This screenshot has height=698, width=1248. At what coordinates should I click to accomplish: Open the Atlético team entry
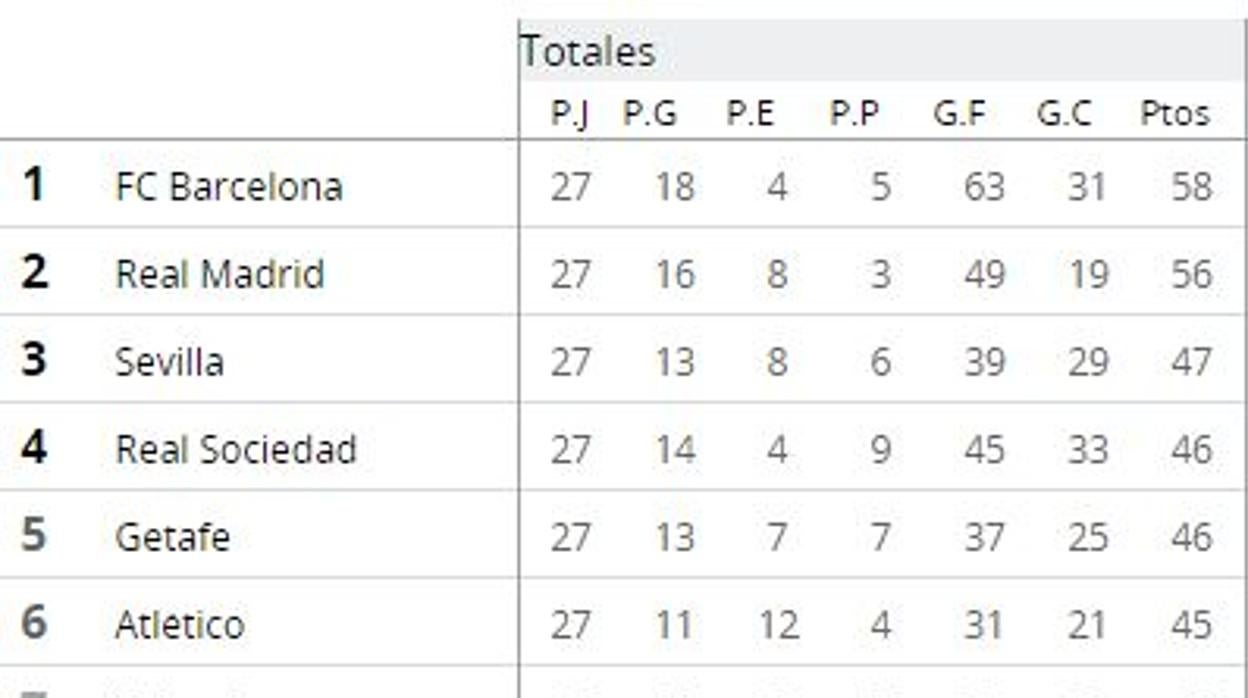point(179,626)
